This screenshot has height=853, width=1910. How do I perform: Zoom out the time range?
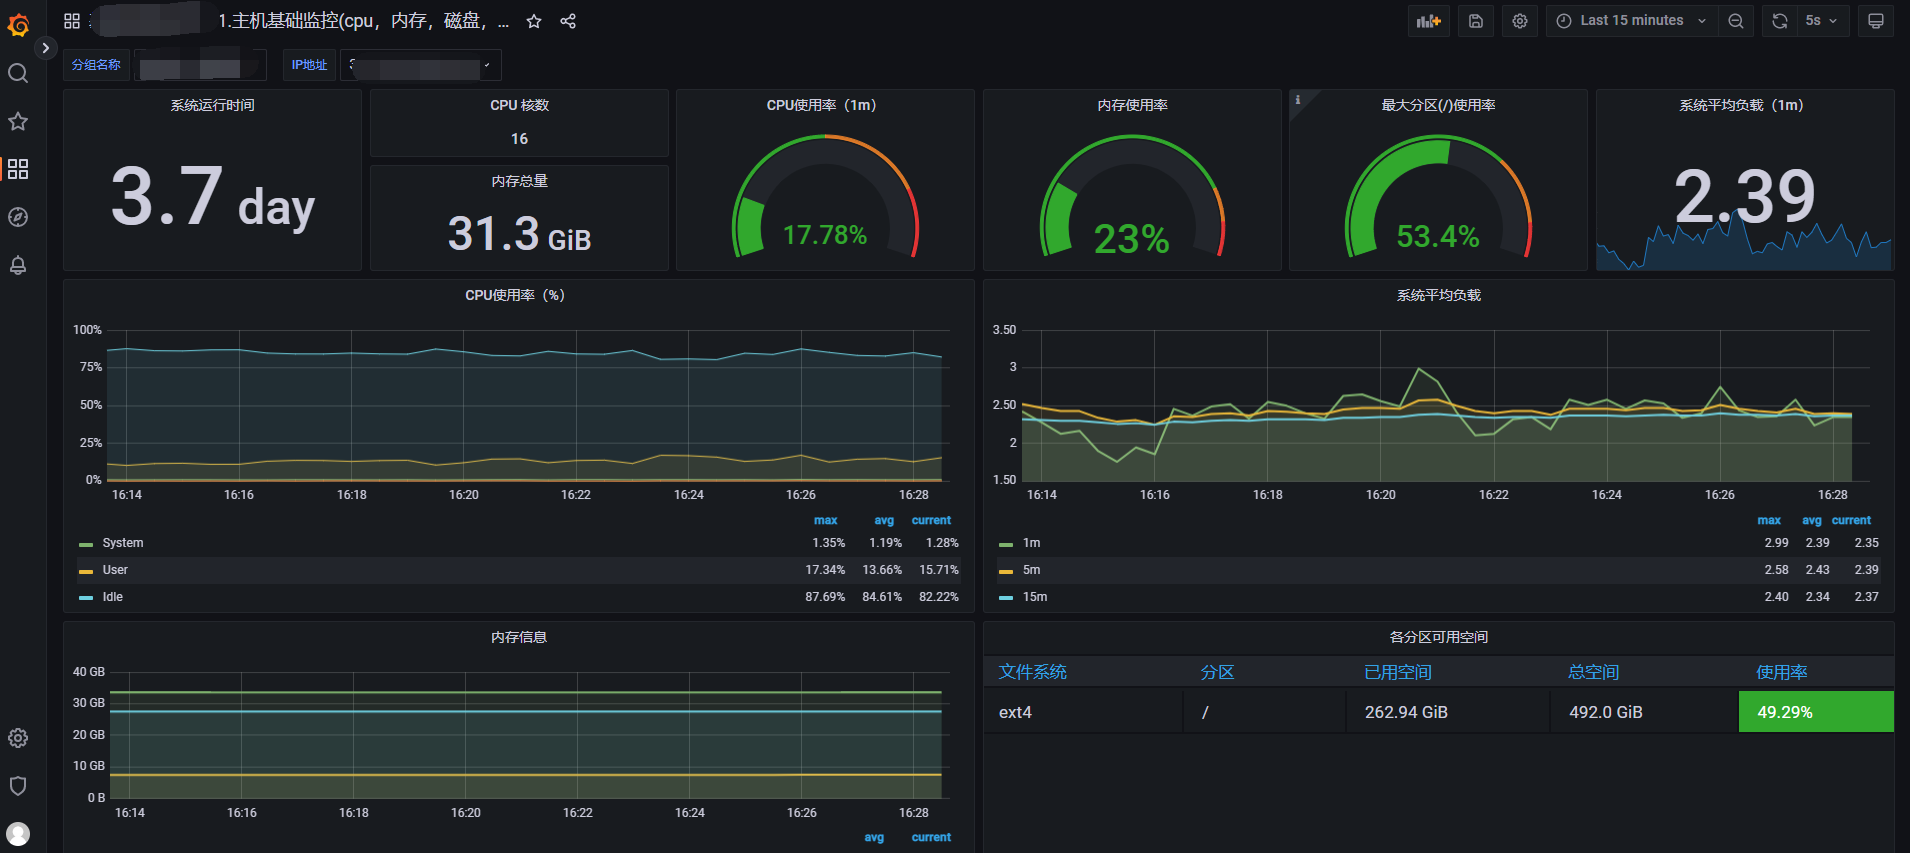[x=1736, y=21]
